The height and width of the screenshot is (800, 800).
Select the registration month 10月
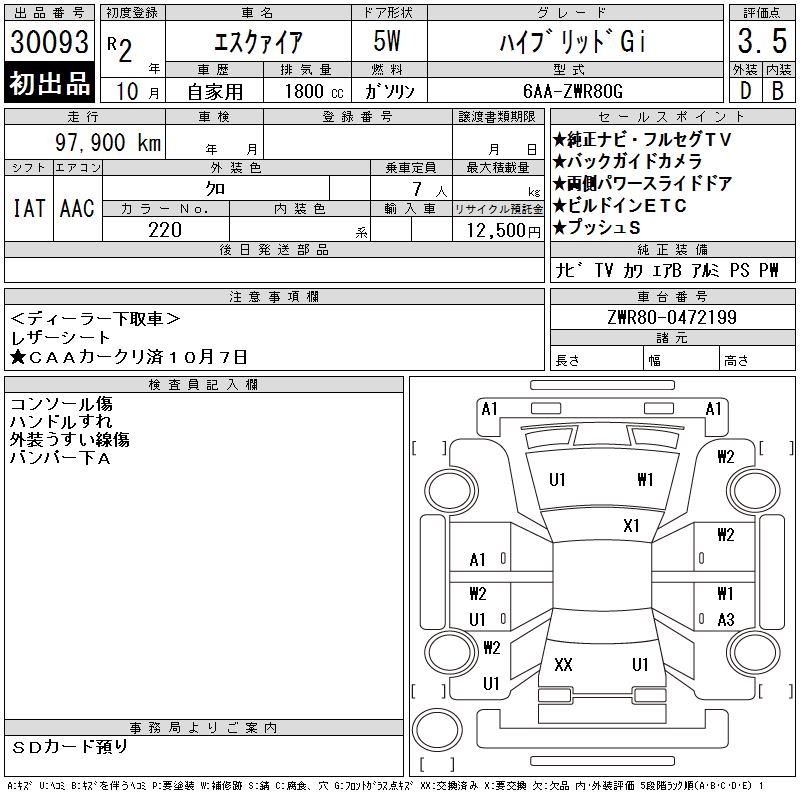[137, 92]
